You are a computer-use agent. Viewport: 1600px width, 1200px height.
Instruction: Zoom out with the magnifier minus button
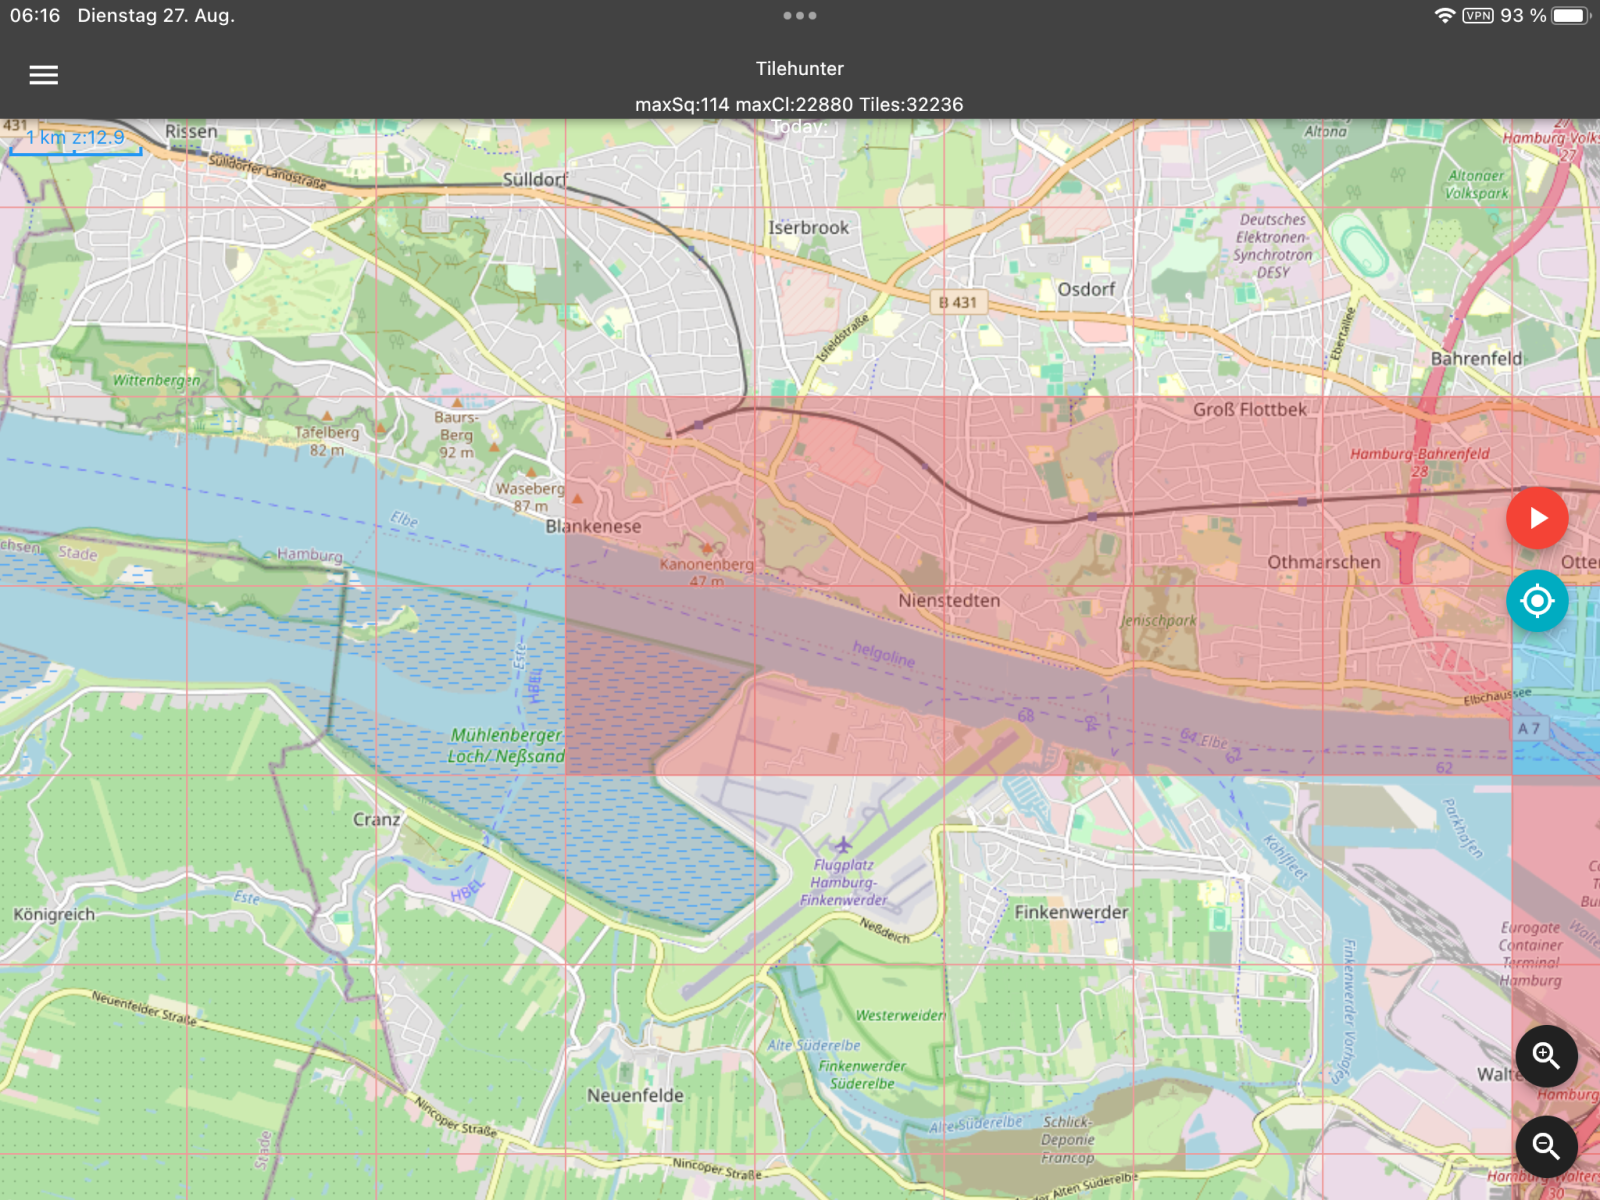pyautogui.click(x=1546, y=1147)
